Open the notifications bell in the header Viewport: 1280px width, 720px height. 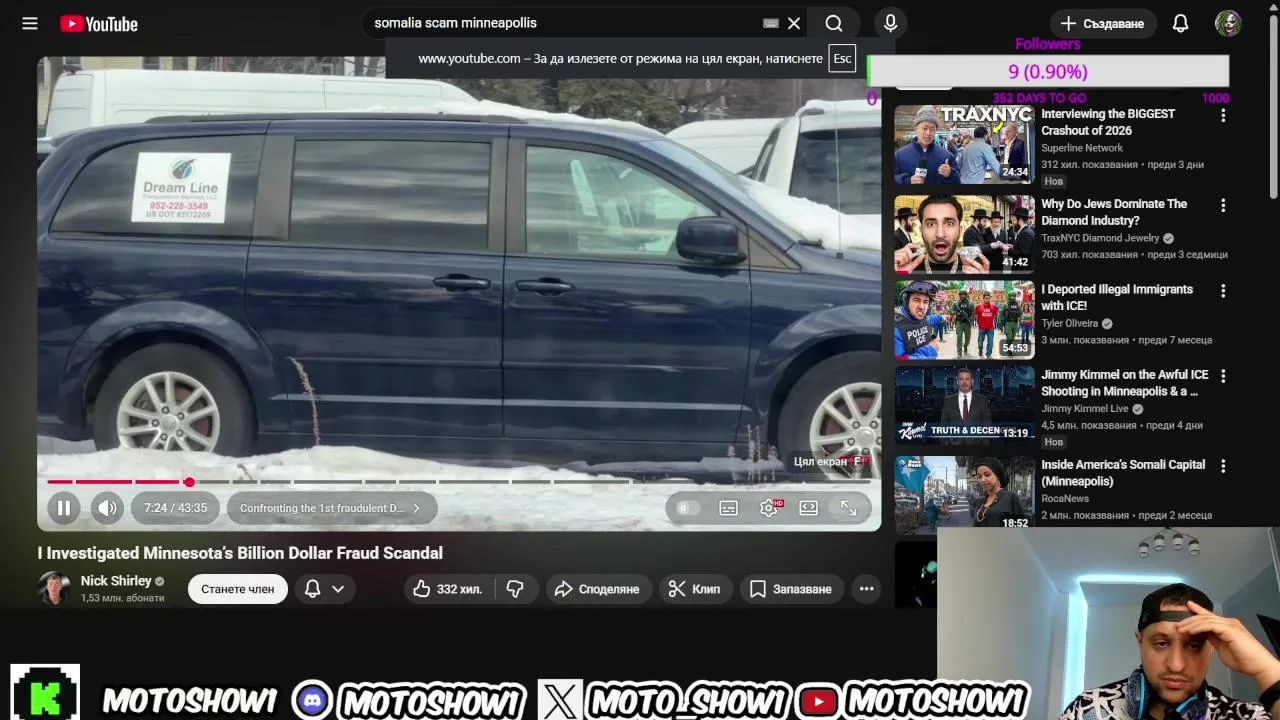[1180, 23]
